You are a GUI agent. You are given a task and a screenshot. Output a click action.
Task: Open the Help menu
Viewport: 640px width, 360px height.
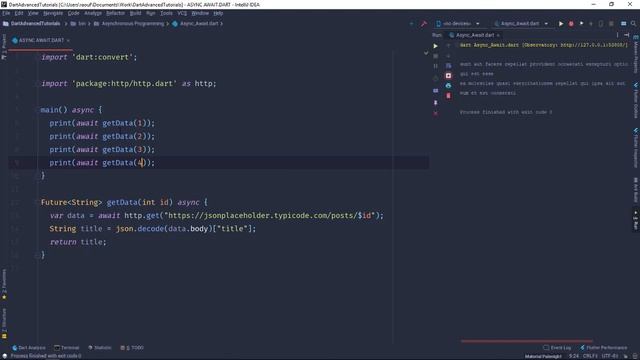click(x=218, y=13)
